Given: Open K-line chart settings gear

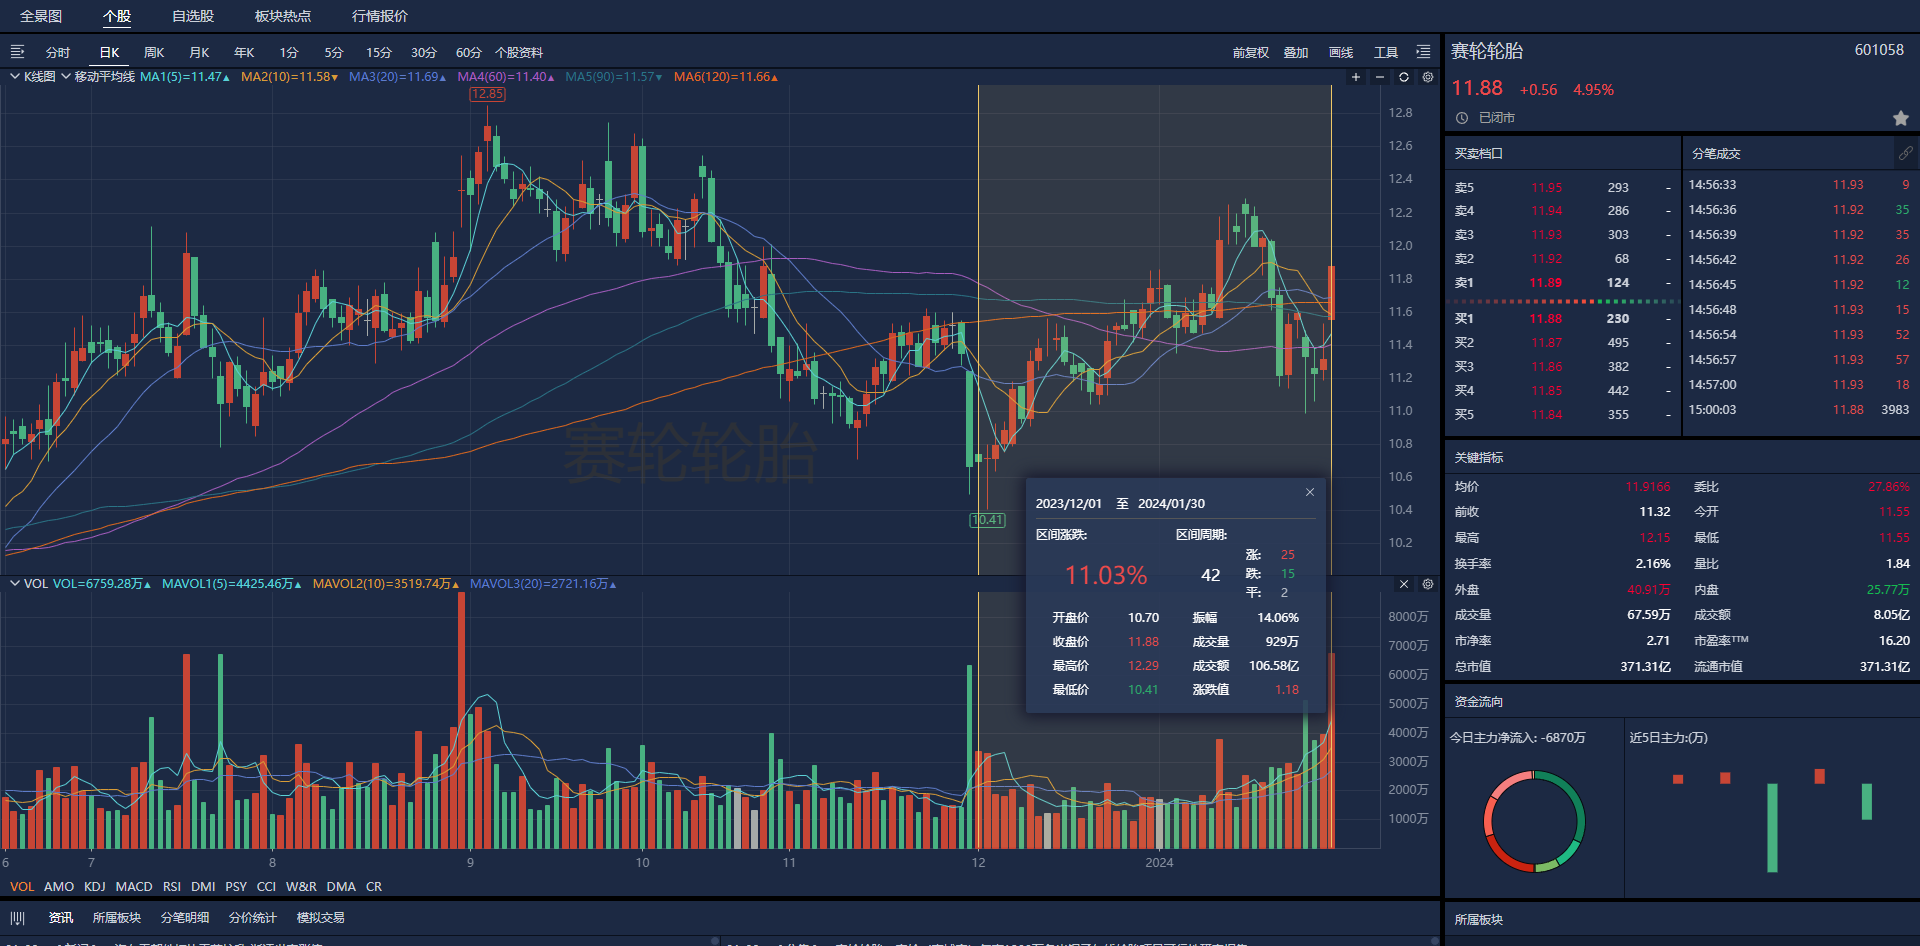Looking at the screenshot, I should click(1428, 77).
